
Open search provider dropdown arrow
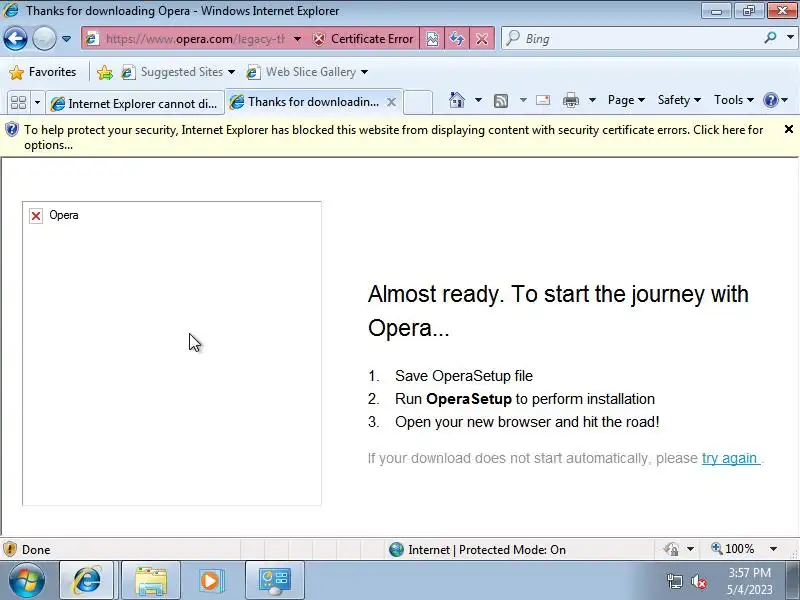pyautogui.click(x=790, y=37)
